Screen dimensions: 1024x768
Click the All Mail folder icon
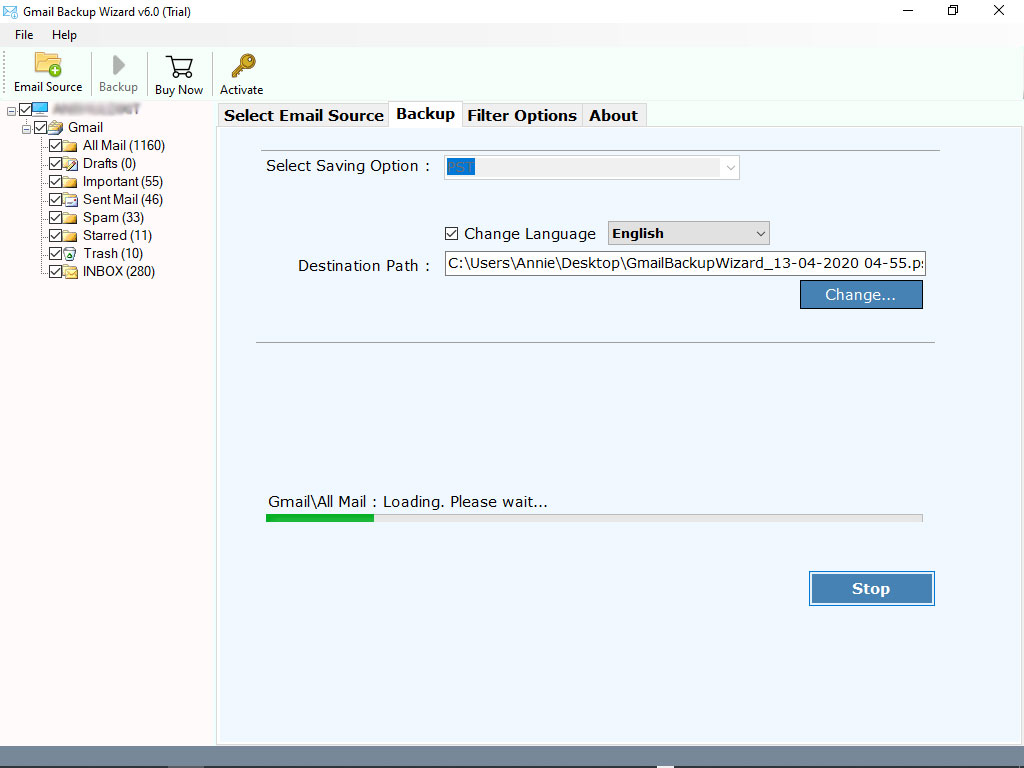pos(71,146)
